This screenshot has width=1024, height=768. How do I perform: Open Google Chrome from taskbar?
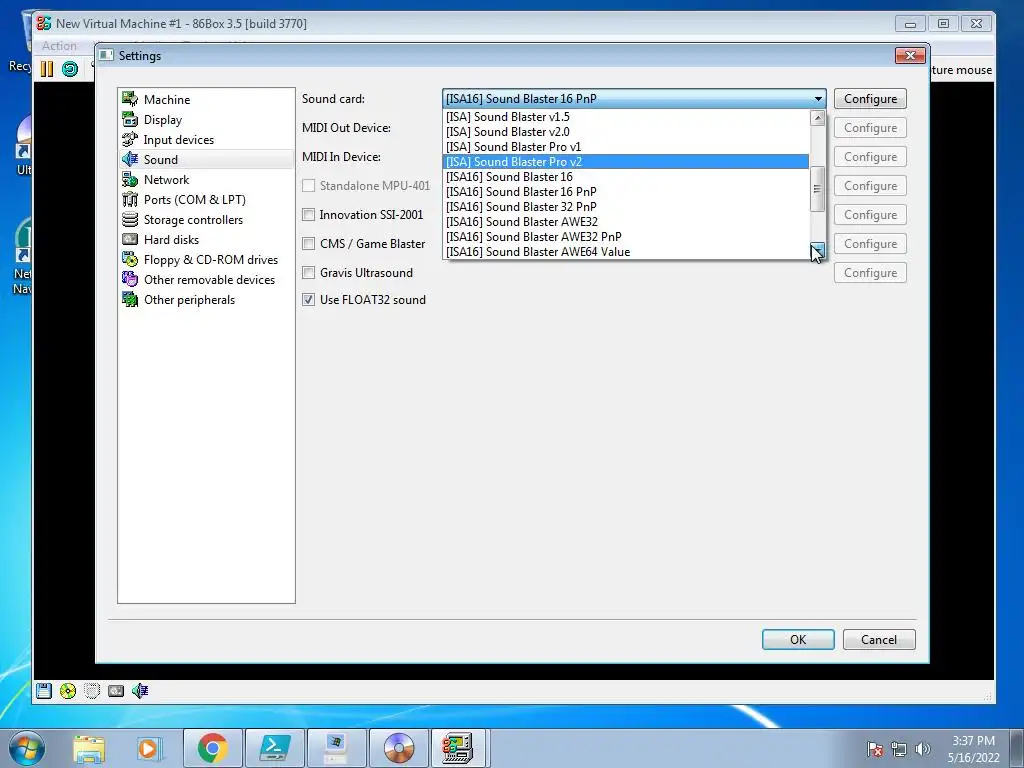[212, 748]
